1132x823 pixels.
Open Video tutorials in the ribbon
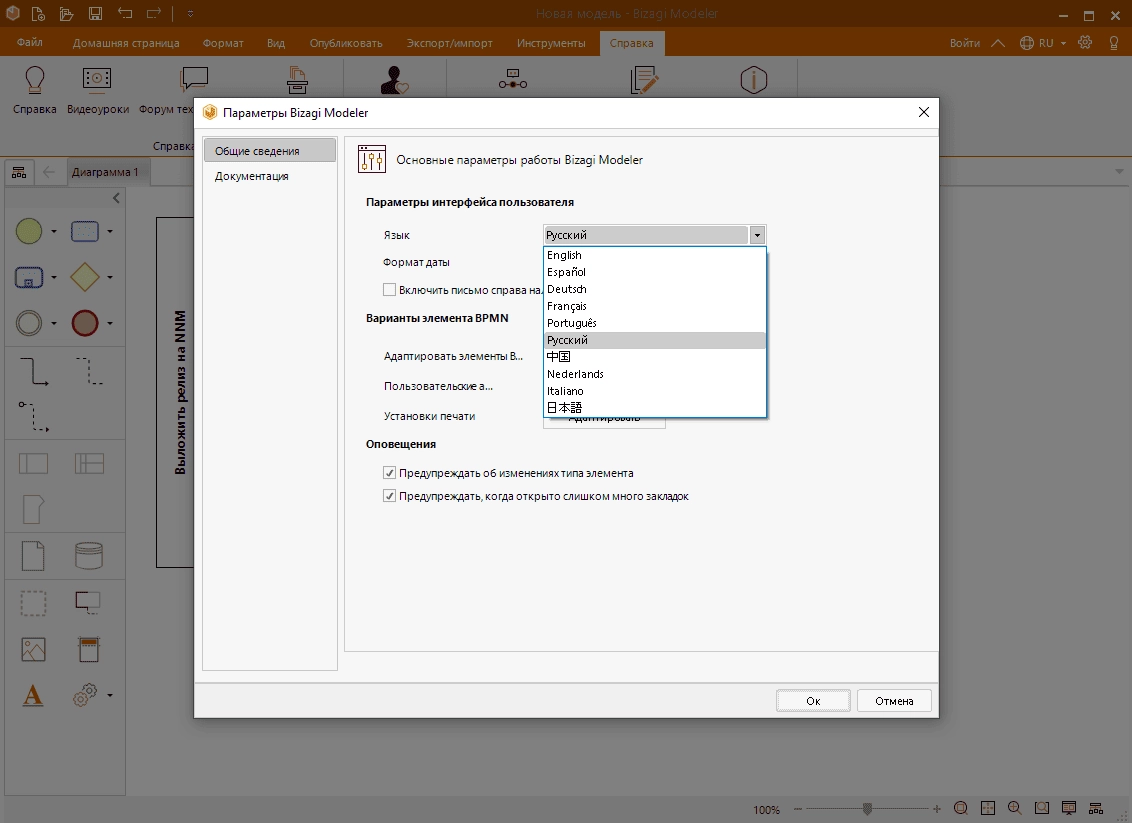(x=97, y=90)
